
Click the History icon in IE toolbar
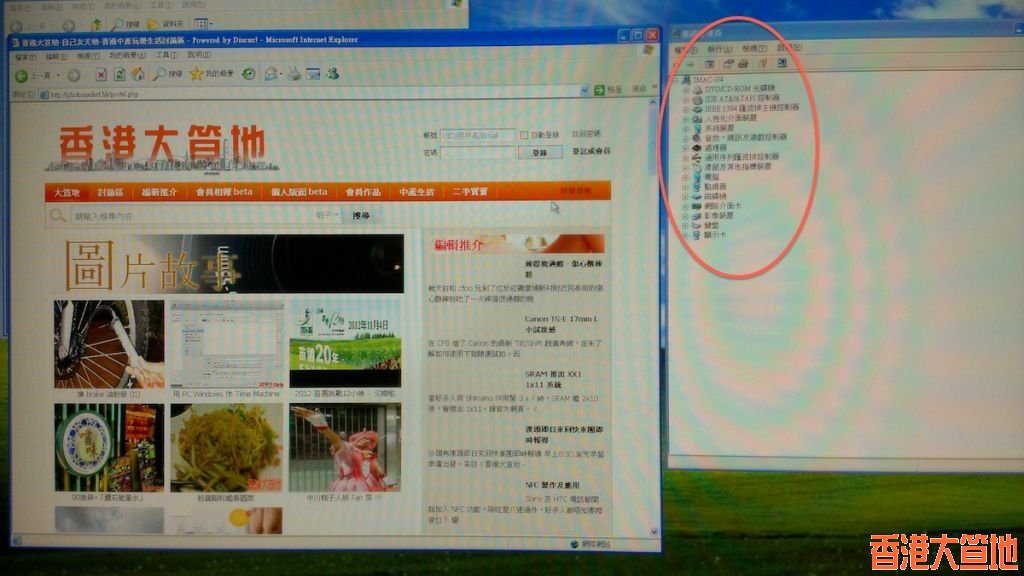pyautogui.click(x=248, y=74)
